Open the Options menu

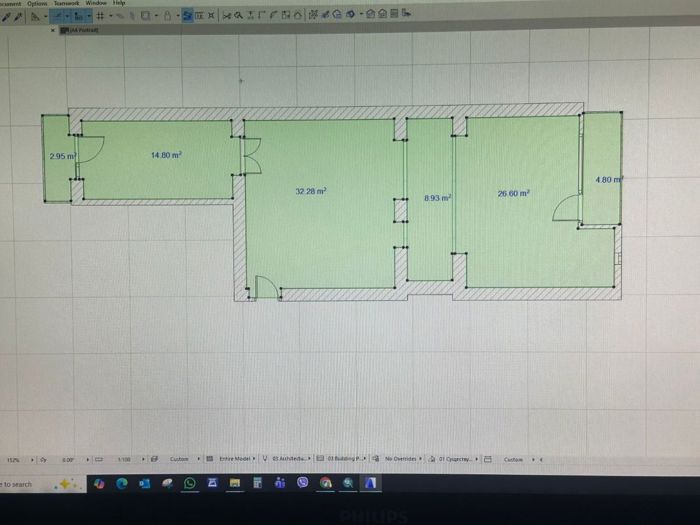click(37, 4)
